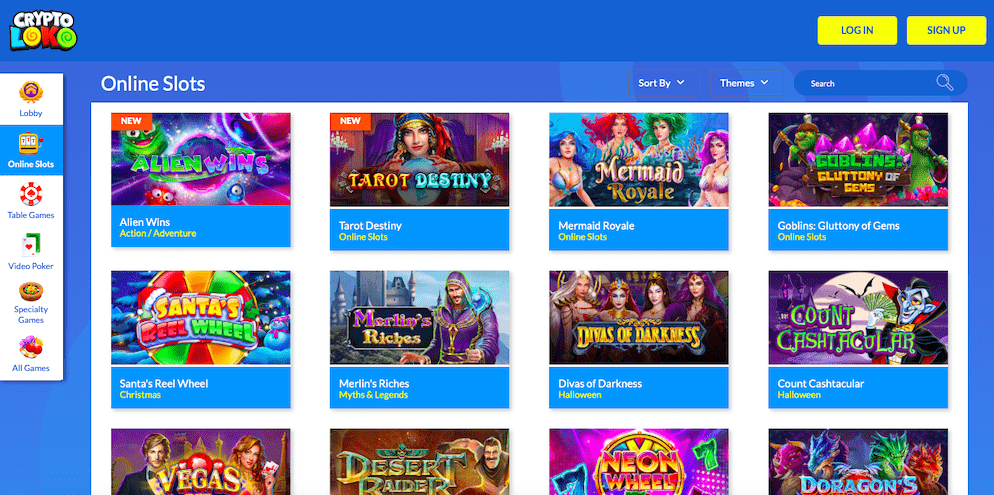Expand the Sort By dropdown
This screenshot has height=495, width=994.
coord(662,83)
